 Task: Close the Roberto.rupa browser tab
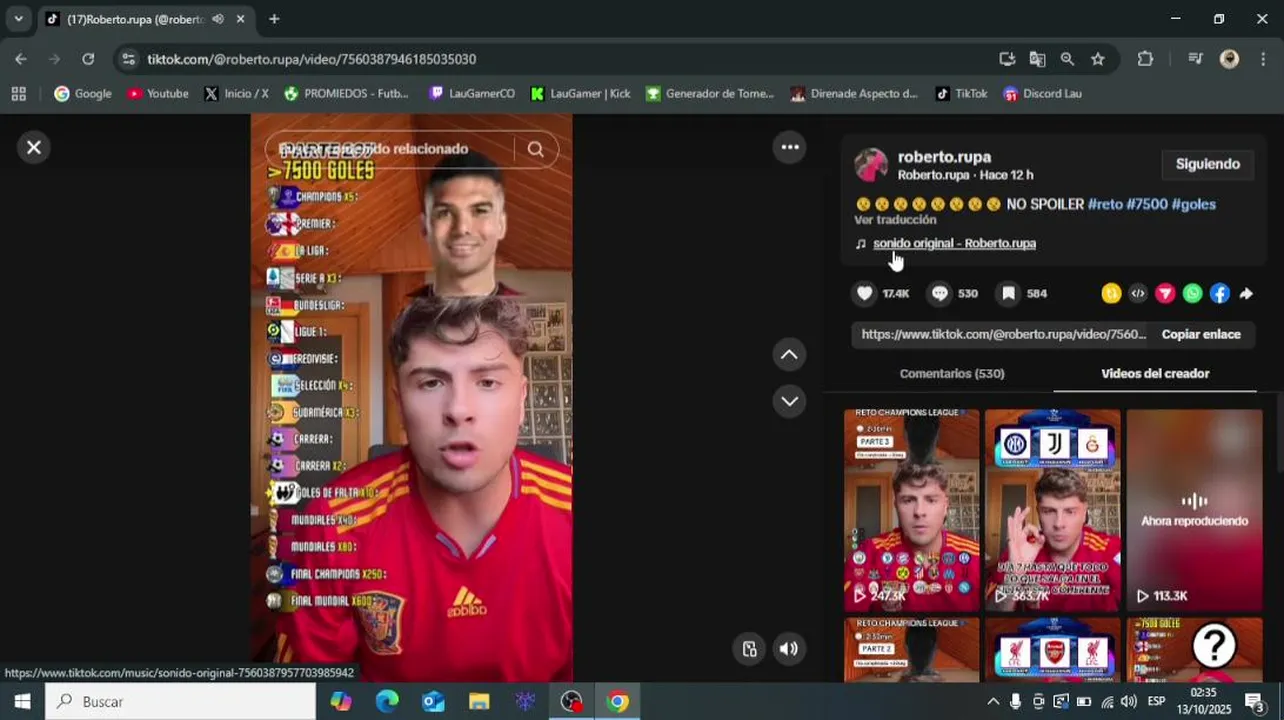[x=240, y=19]
